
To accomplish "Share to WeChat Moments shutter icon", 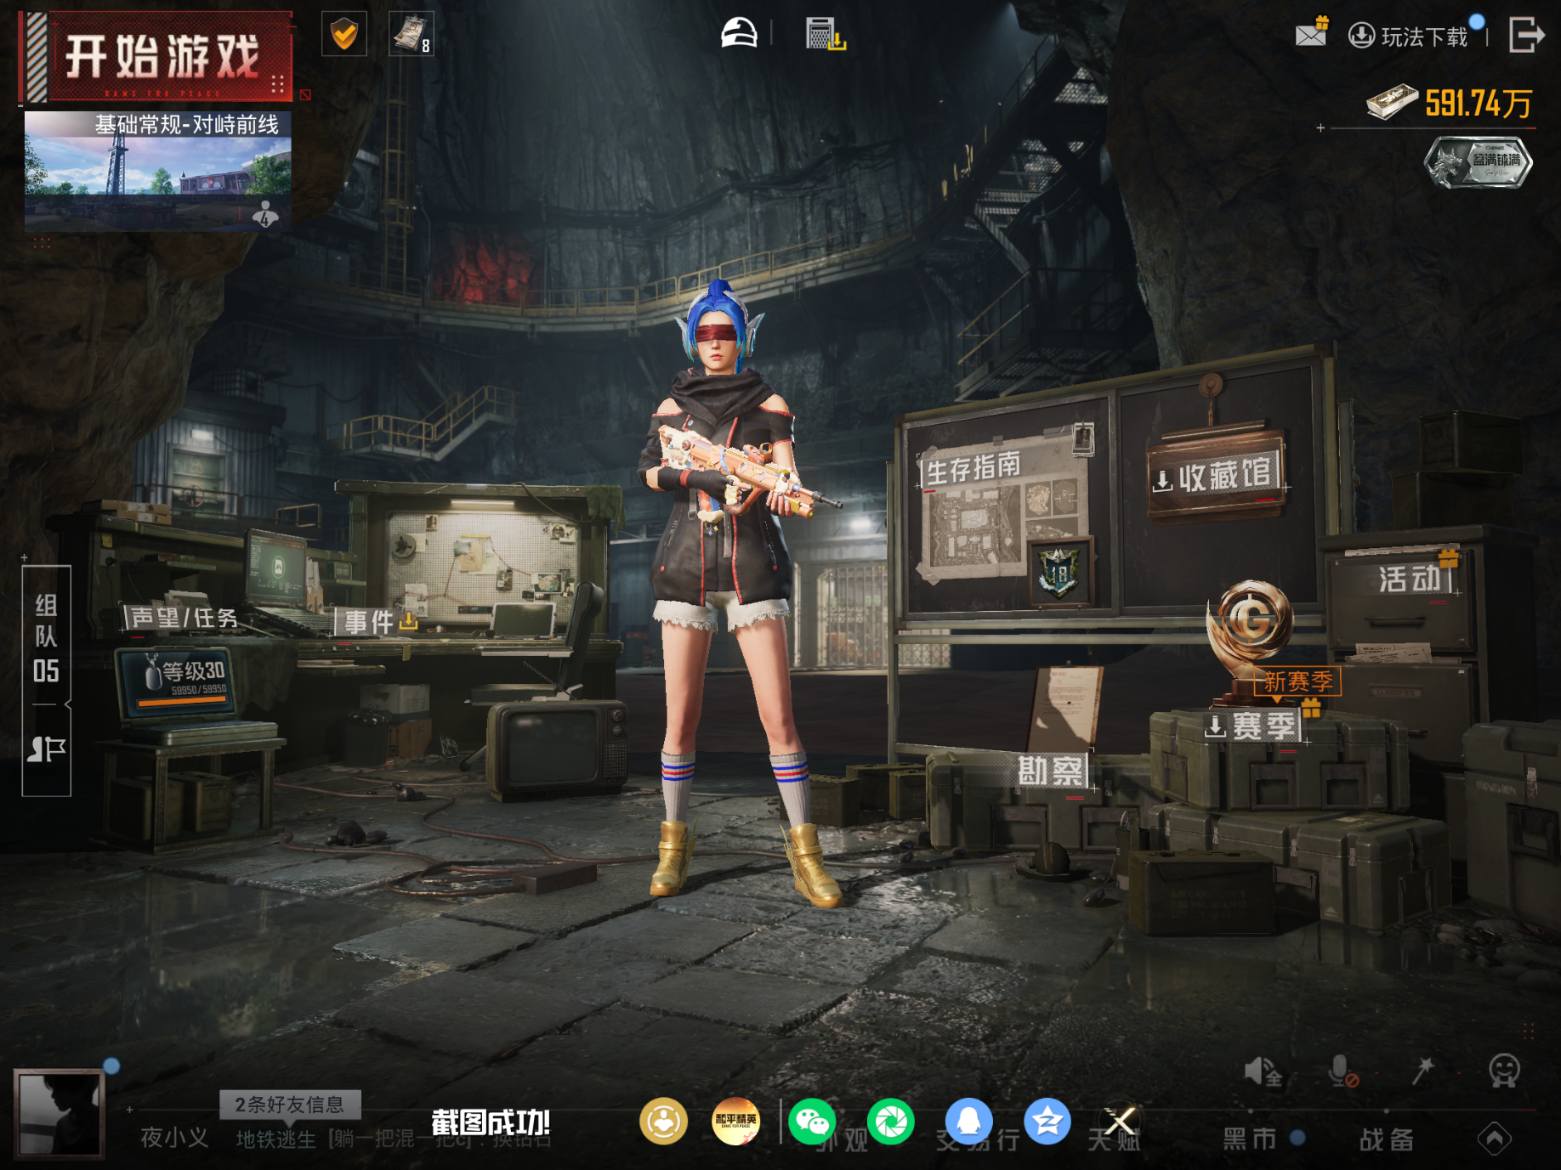I will [x=890, y=1121].
